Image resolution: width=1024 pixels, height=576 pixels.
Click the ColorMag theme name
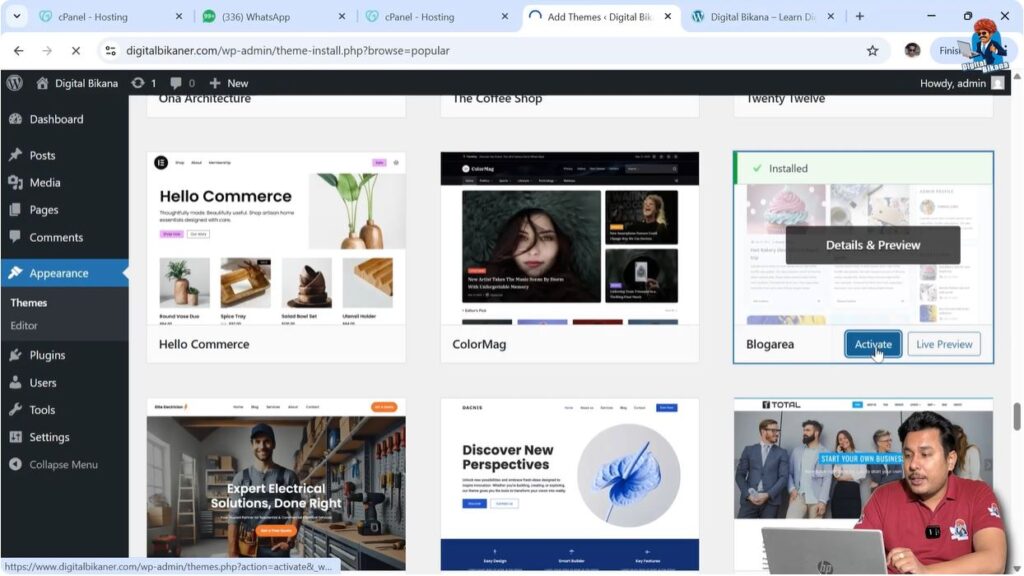coord(479,344)
